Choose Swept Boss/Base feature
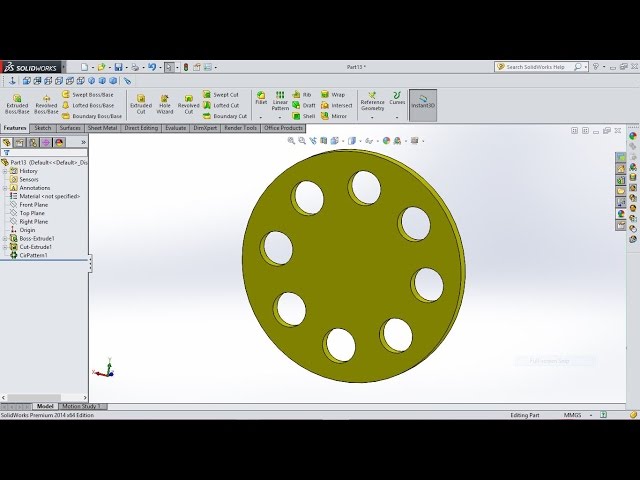640x480 pixels. pyautogui.click(x=87, y=94)
